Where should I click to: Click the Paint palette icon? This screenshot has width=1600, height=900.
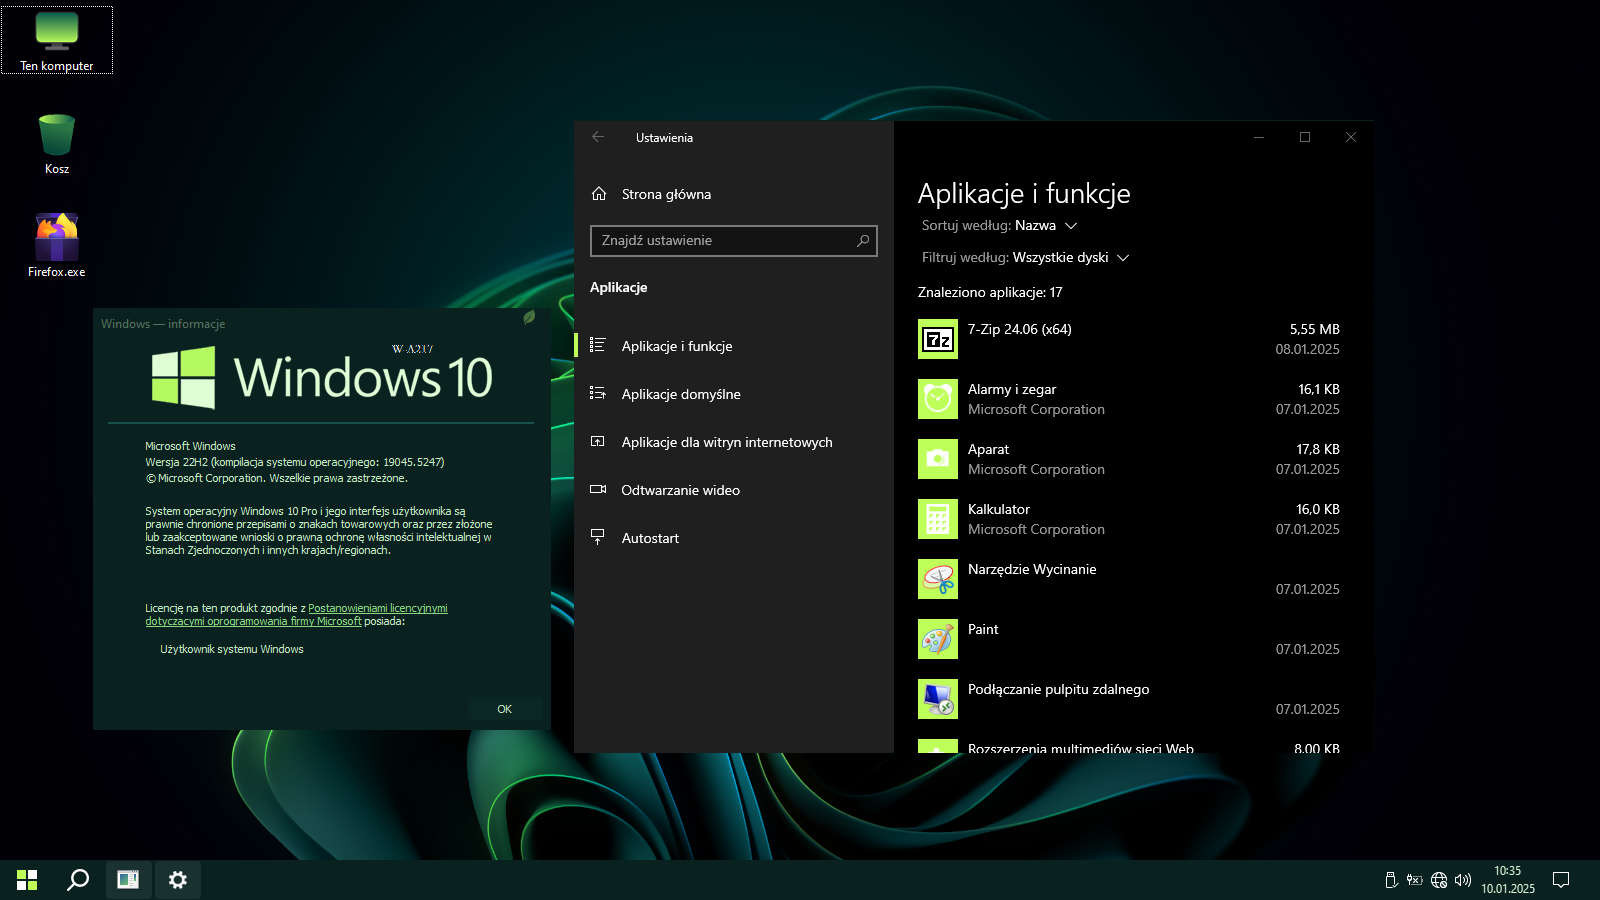(937, 639)
